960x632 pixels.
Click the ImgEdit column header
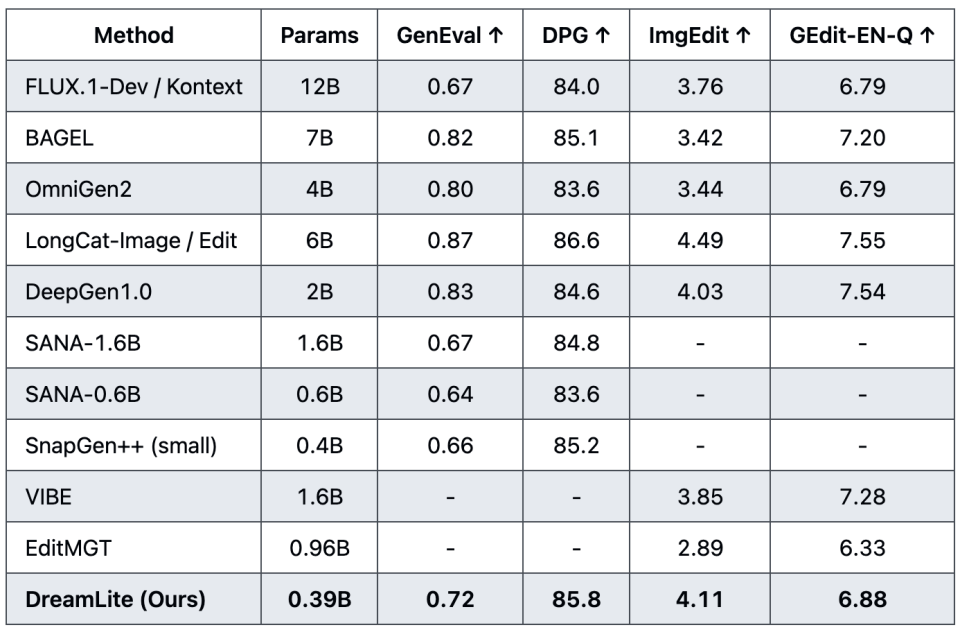[x=700, y=35]
